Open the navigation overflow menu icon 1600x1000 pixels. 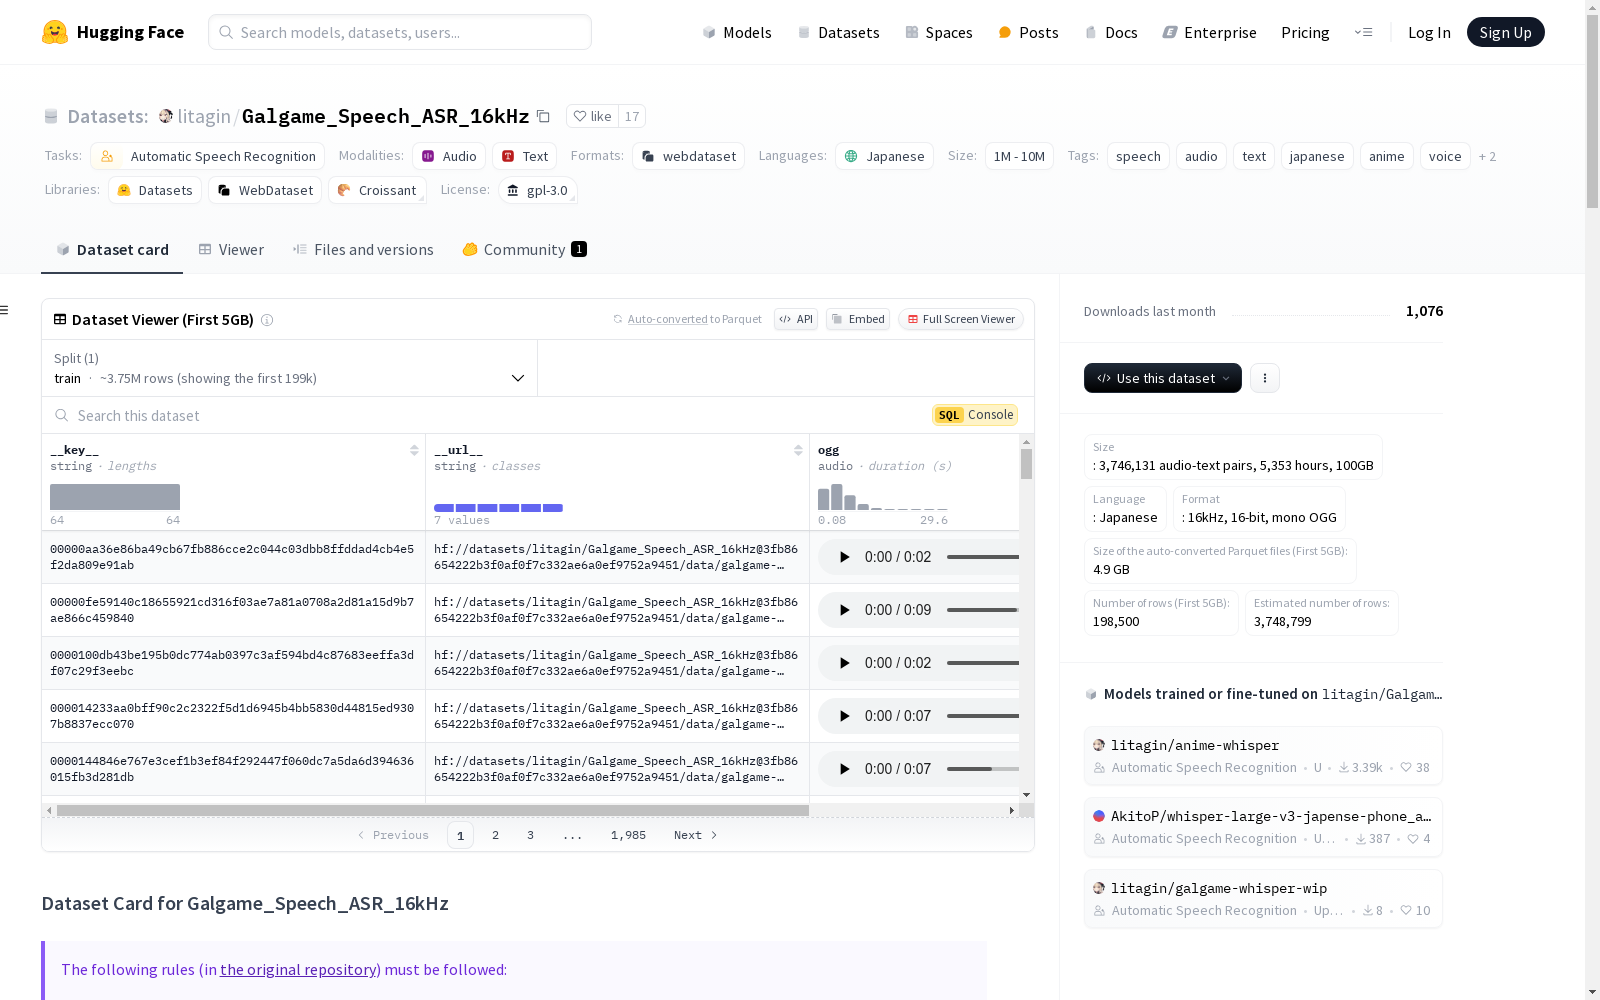tap(1363, 32)
